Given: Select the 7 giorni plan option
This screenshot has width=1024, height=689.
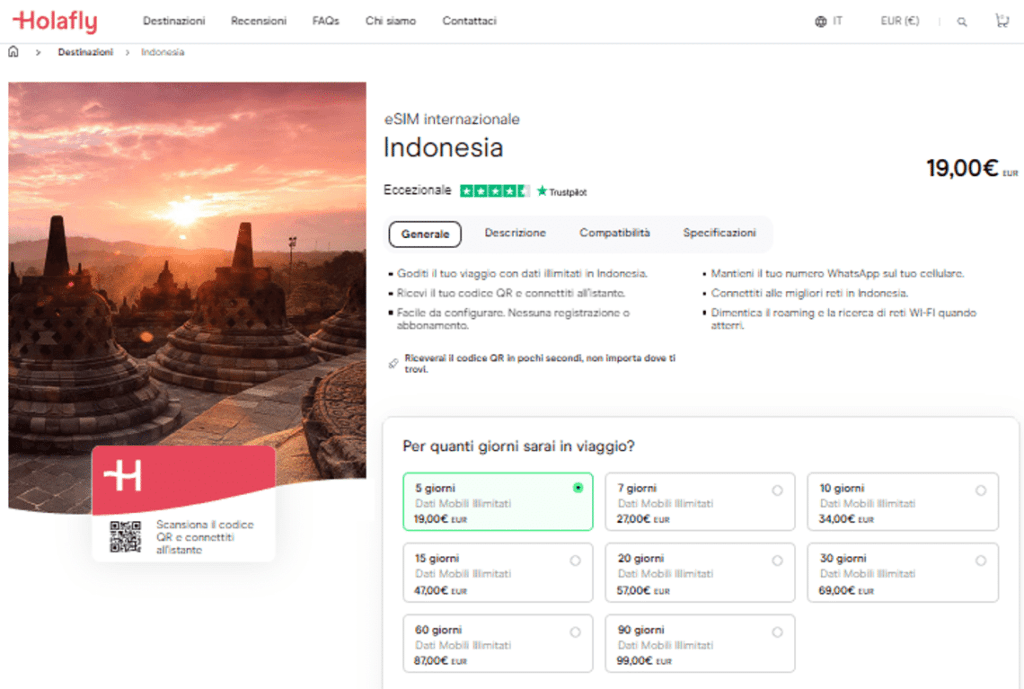Looking at the screenshot, I should tap(700, 501).
